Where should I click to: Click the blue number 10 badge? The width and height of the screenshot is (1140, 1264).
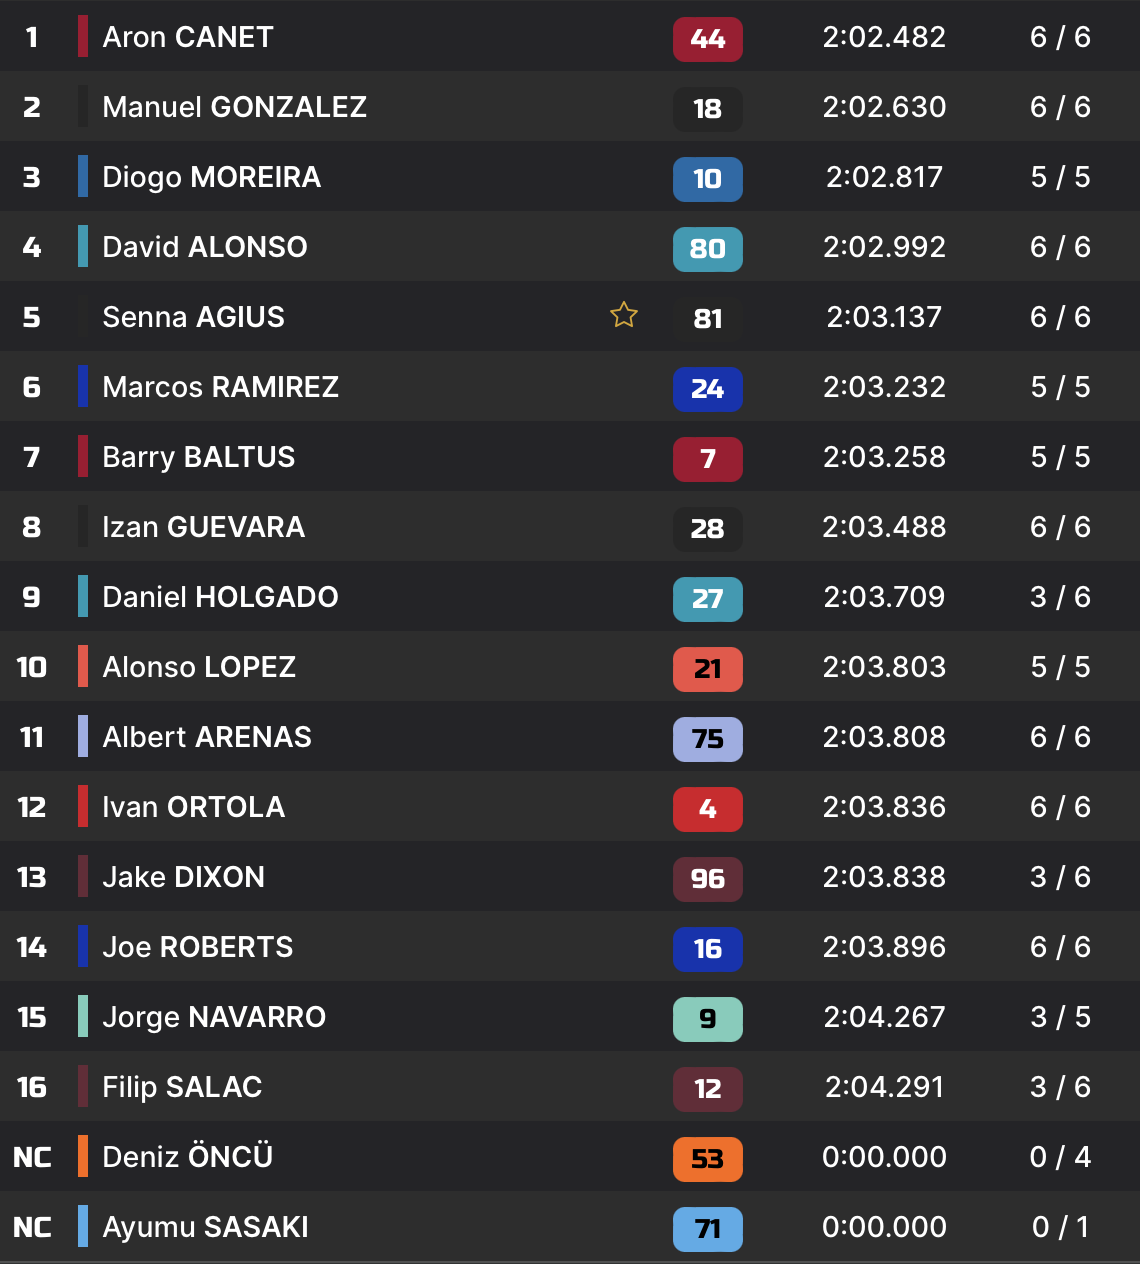(x=707, y=179)
